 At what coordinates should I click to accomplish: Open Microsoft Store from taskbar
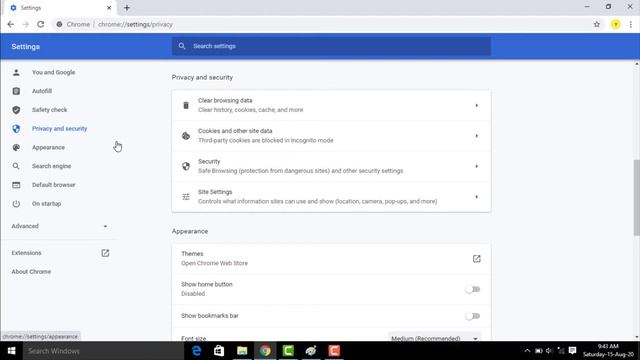pos(219,351)
